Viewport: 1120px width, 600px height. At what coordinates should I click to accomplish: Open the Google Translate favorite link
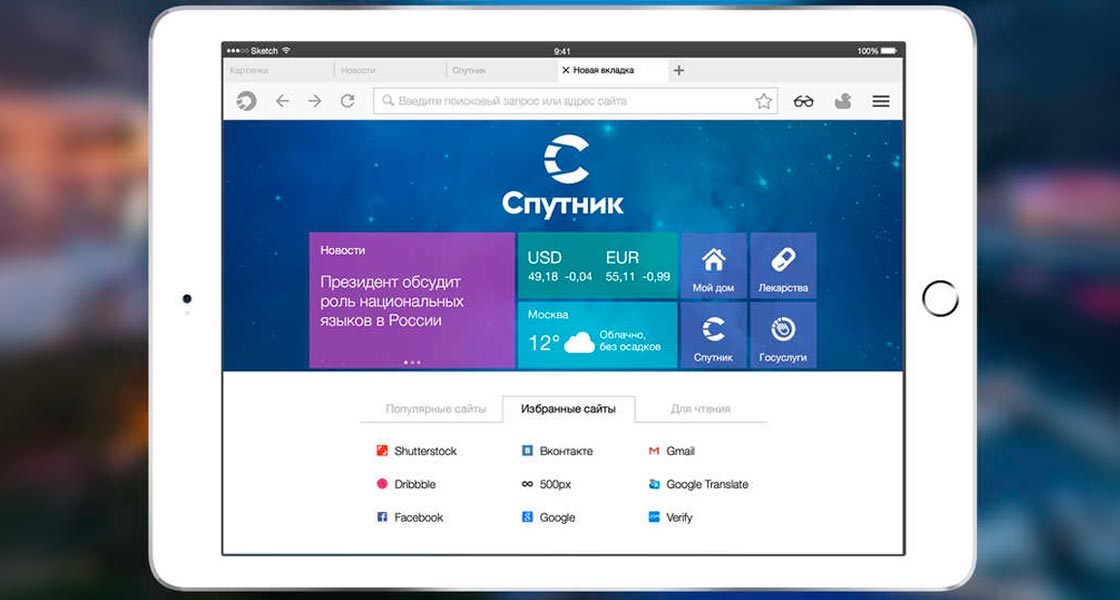699,484
